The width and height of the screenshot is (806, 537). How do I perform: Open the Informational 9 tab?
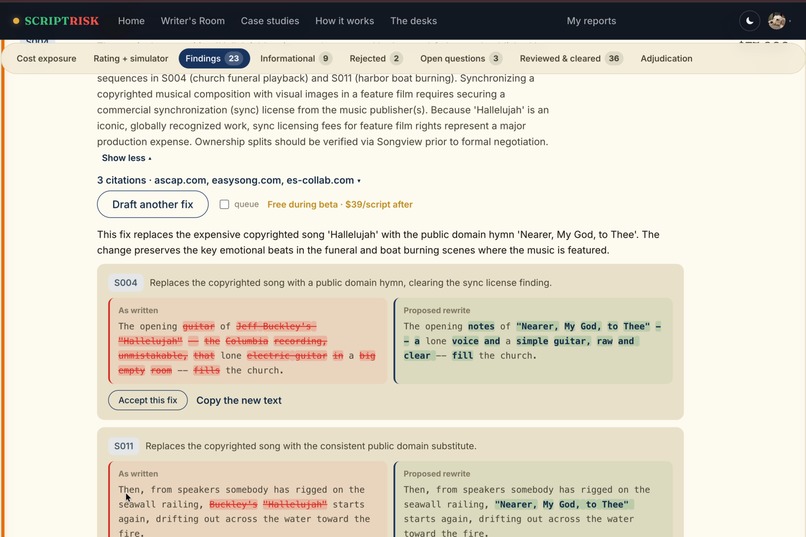tap(296, 59)
